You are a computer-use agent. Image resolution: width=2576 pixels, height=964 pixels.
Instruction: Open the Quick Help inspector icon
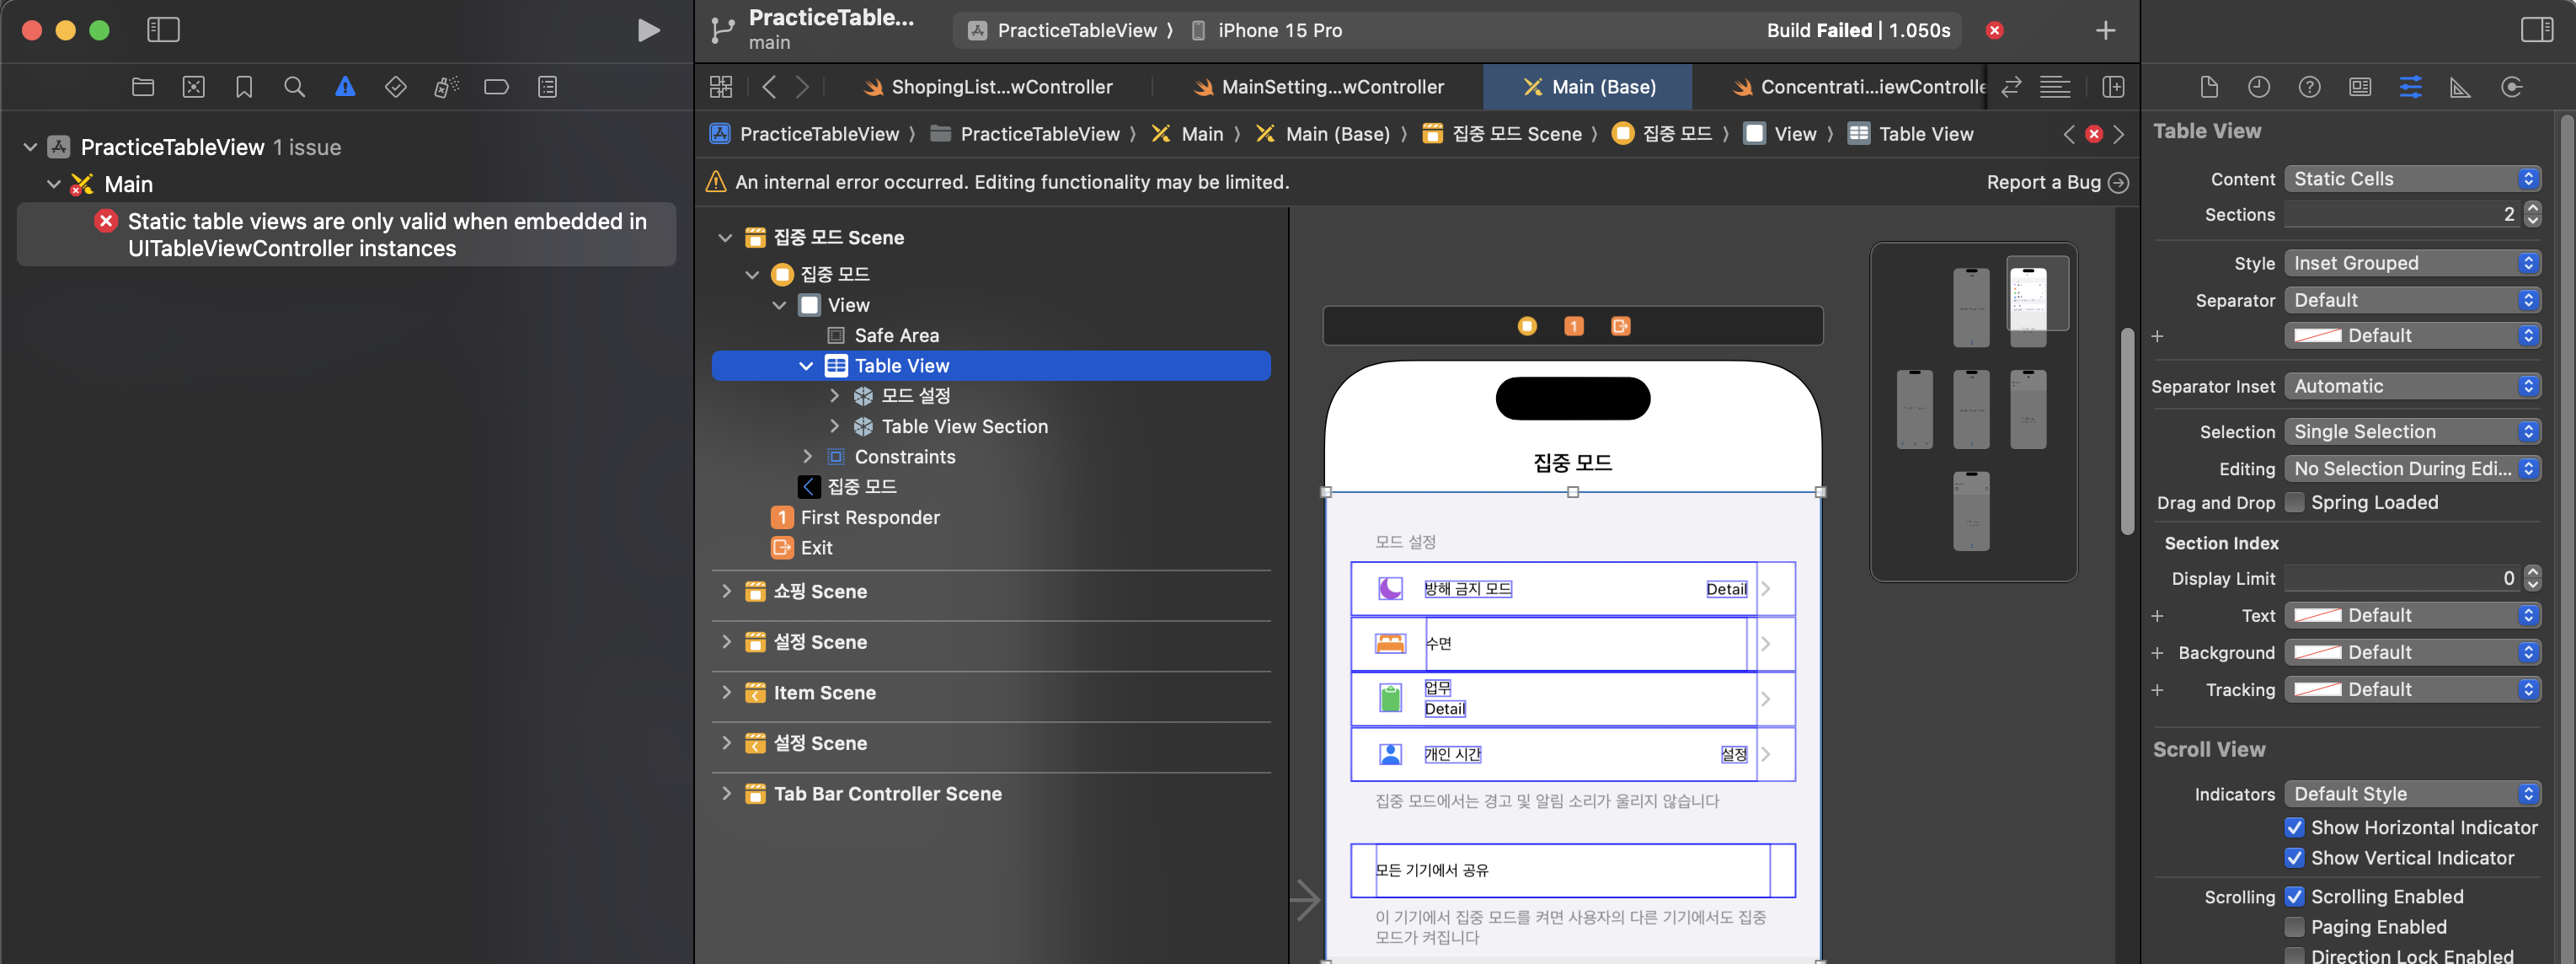2309,87
